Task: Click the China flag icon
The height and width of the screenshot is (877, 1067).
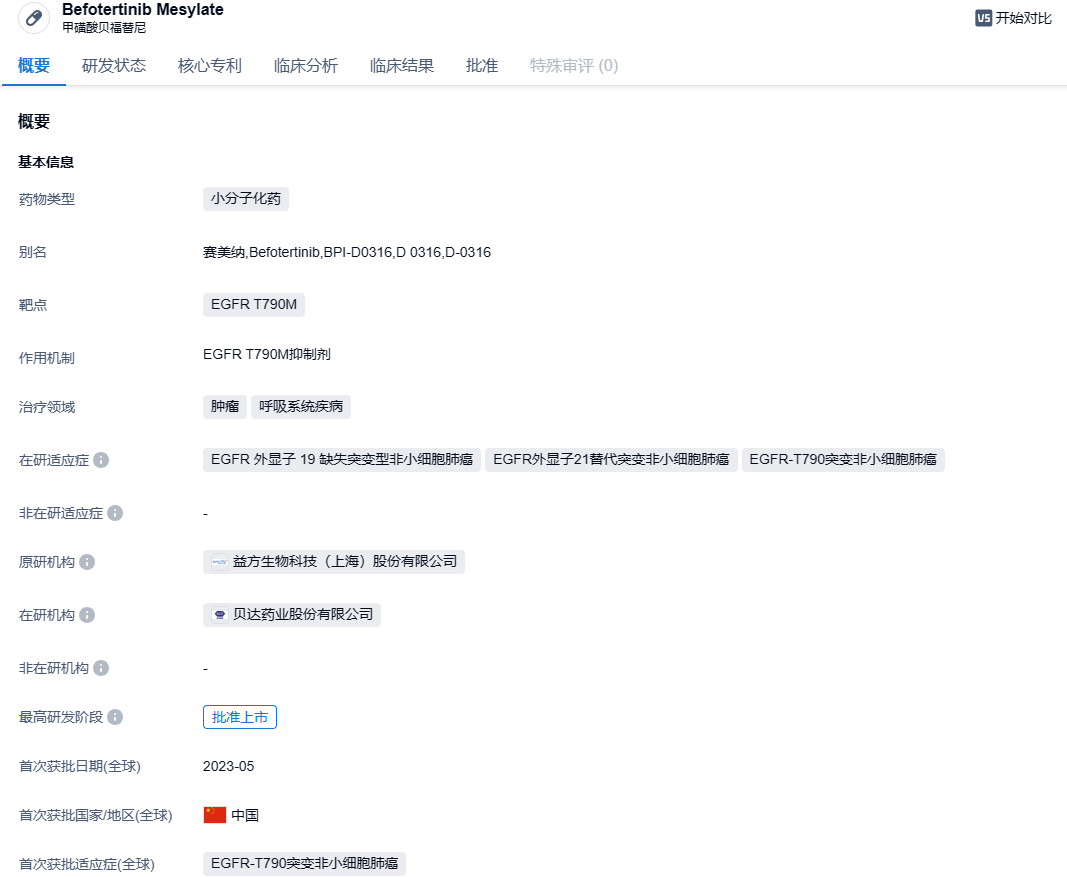Action: (x=215, y=815)
